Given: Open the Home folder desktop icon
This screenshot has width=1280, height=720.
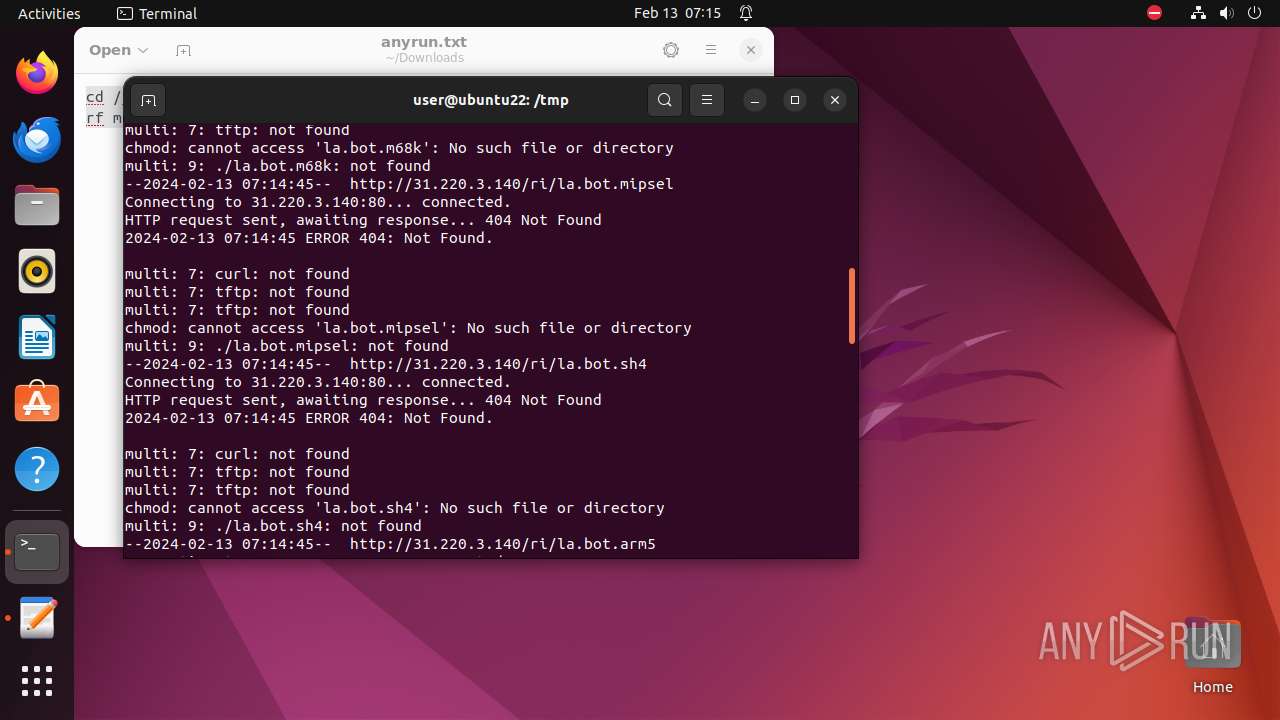Looking at the screenshot, I should 1212,655.
